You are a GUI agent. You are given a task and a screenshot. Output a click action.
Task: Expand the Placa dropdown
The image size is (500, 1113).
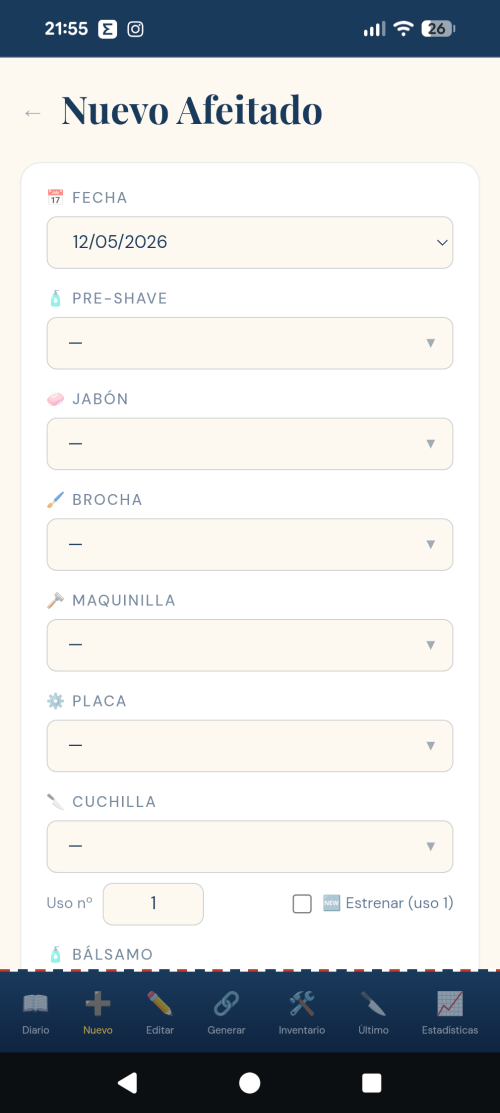pyautogui.click(x=250, y=746)
